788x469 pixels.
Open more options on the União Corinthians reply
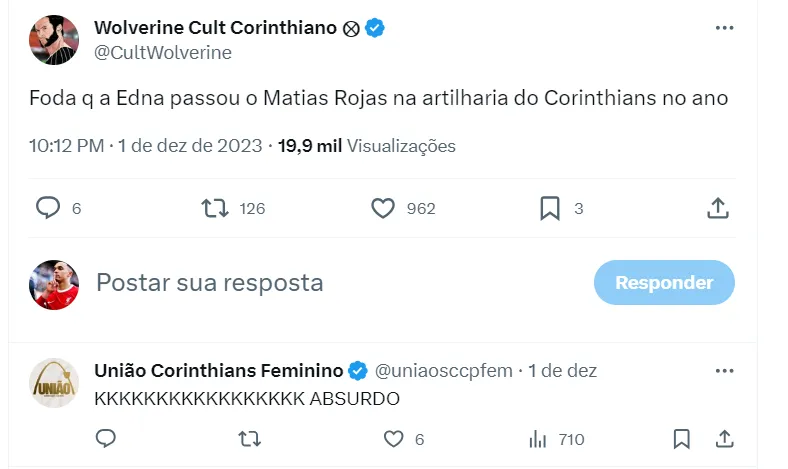725,370
